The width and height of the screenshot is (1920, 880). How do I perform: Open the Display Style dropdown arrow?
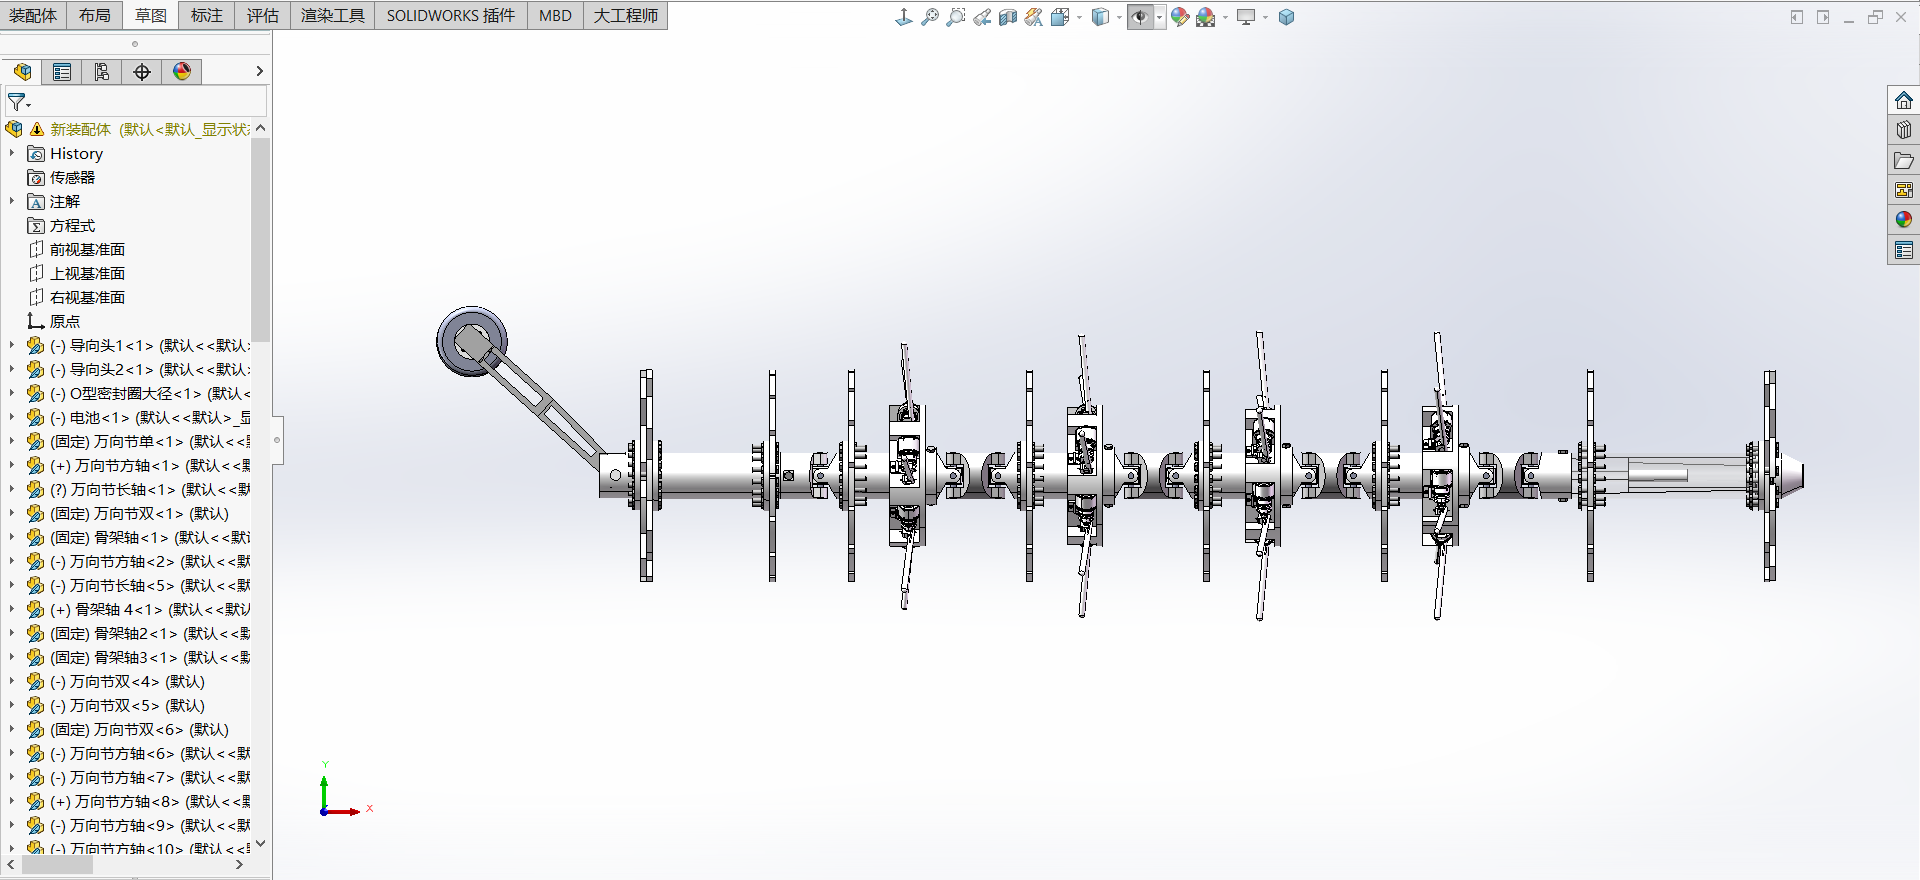[1119, 17]
